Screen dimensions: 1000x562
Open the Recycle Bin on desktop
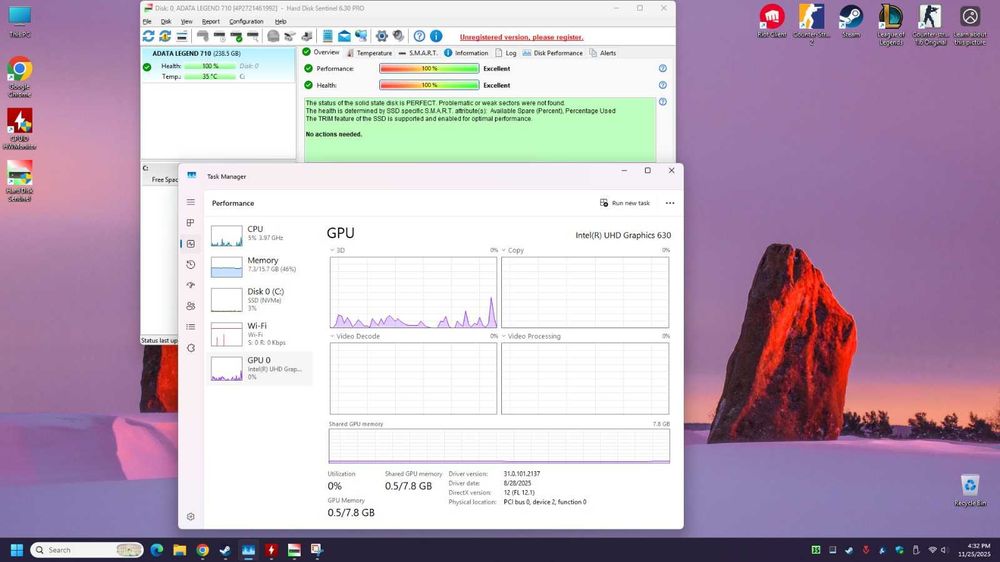(970, 490)
